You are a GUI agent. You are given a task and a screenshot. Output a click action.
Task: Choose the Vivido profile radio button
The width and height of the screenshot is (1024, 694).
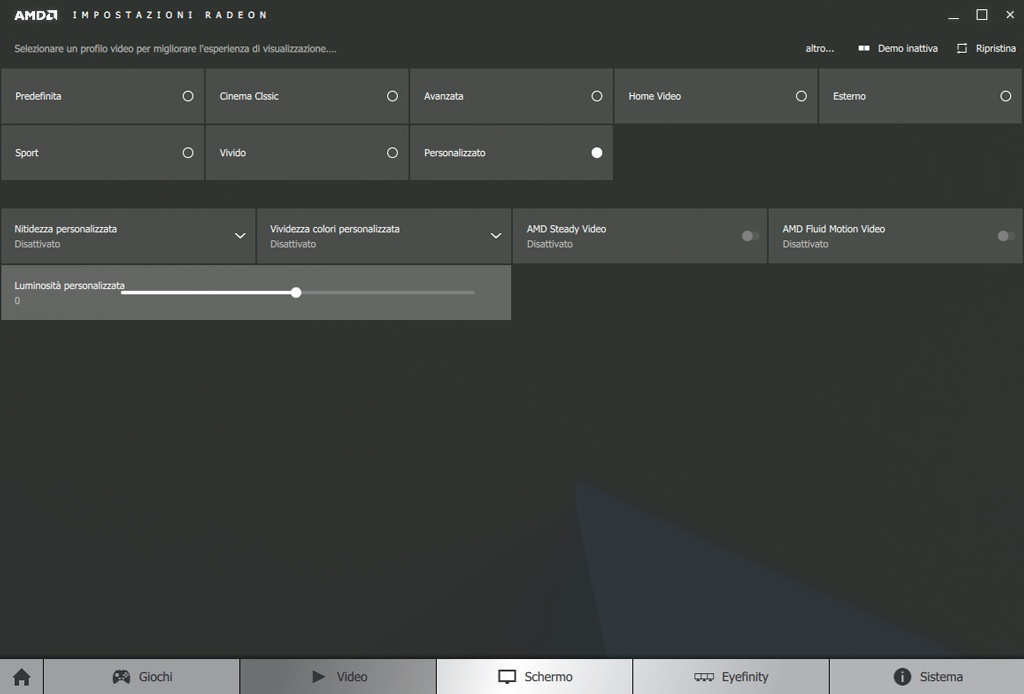(392, 153)
